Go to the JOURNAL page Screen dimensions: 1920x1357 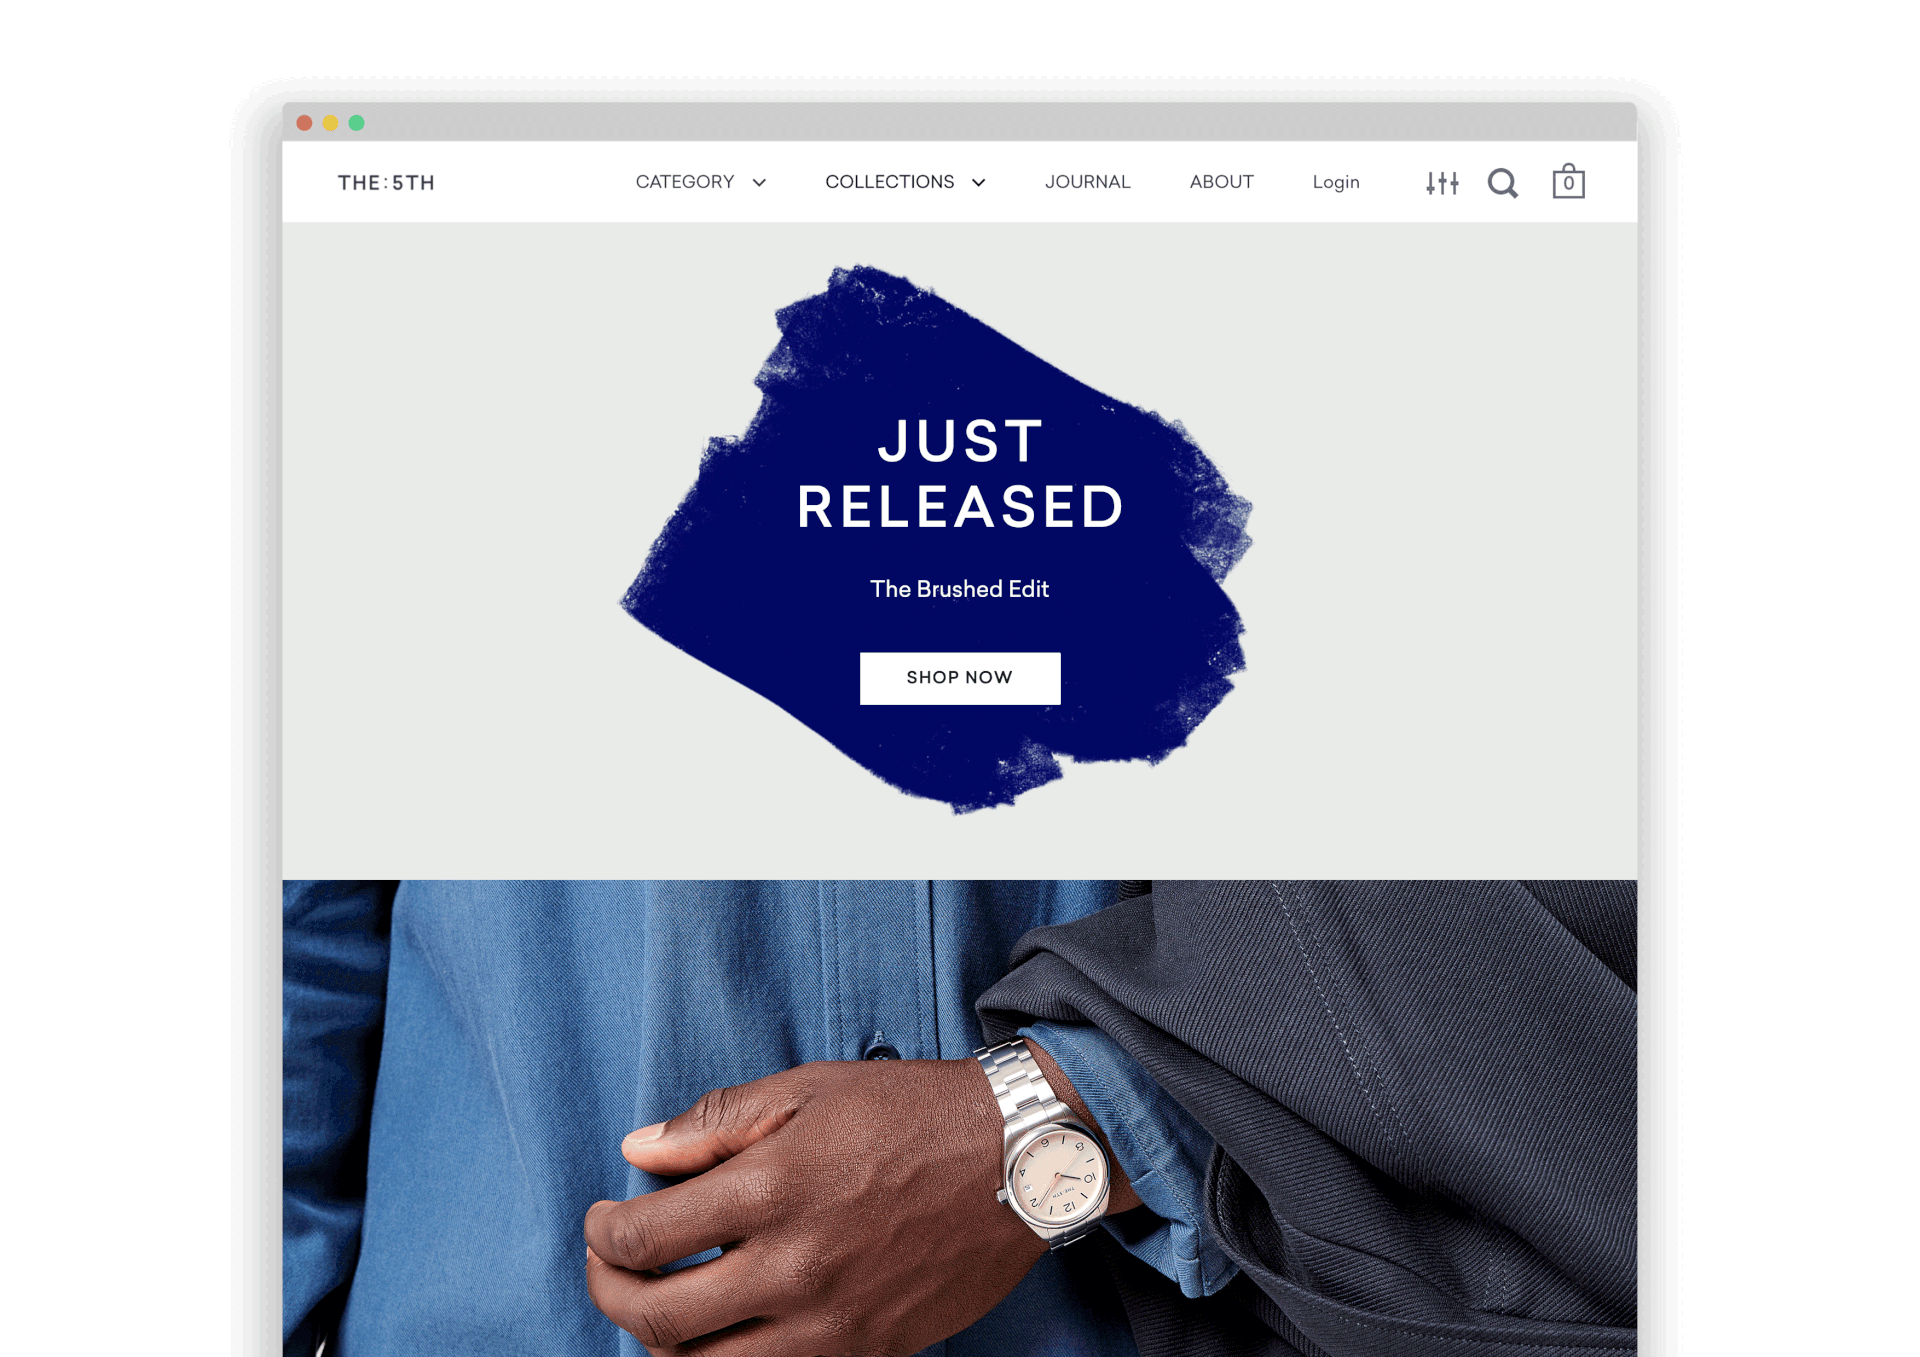[1087, 182]
